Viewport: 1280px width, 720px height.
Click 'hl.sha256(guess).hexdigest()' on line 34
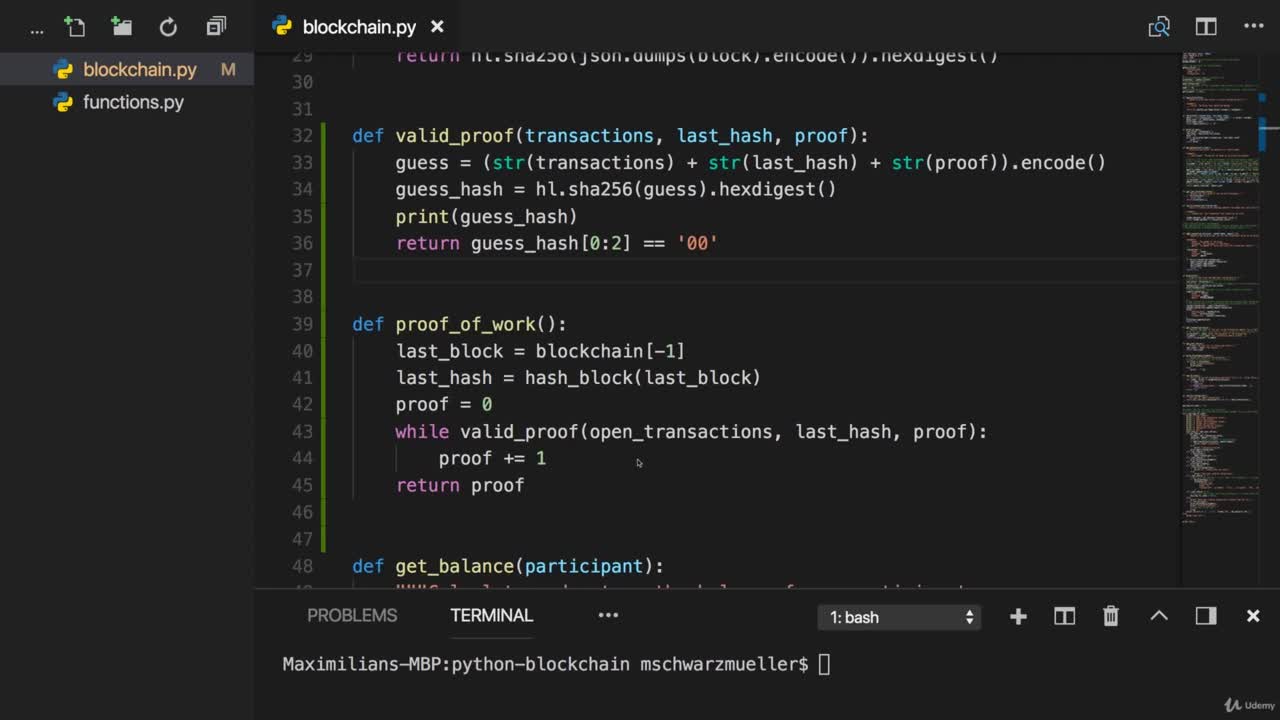[x=686, y=189]
